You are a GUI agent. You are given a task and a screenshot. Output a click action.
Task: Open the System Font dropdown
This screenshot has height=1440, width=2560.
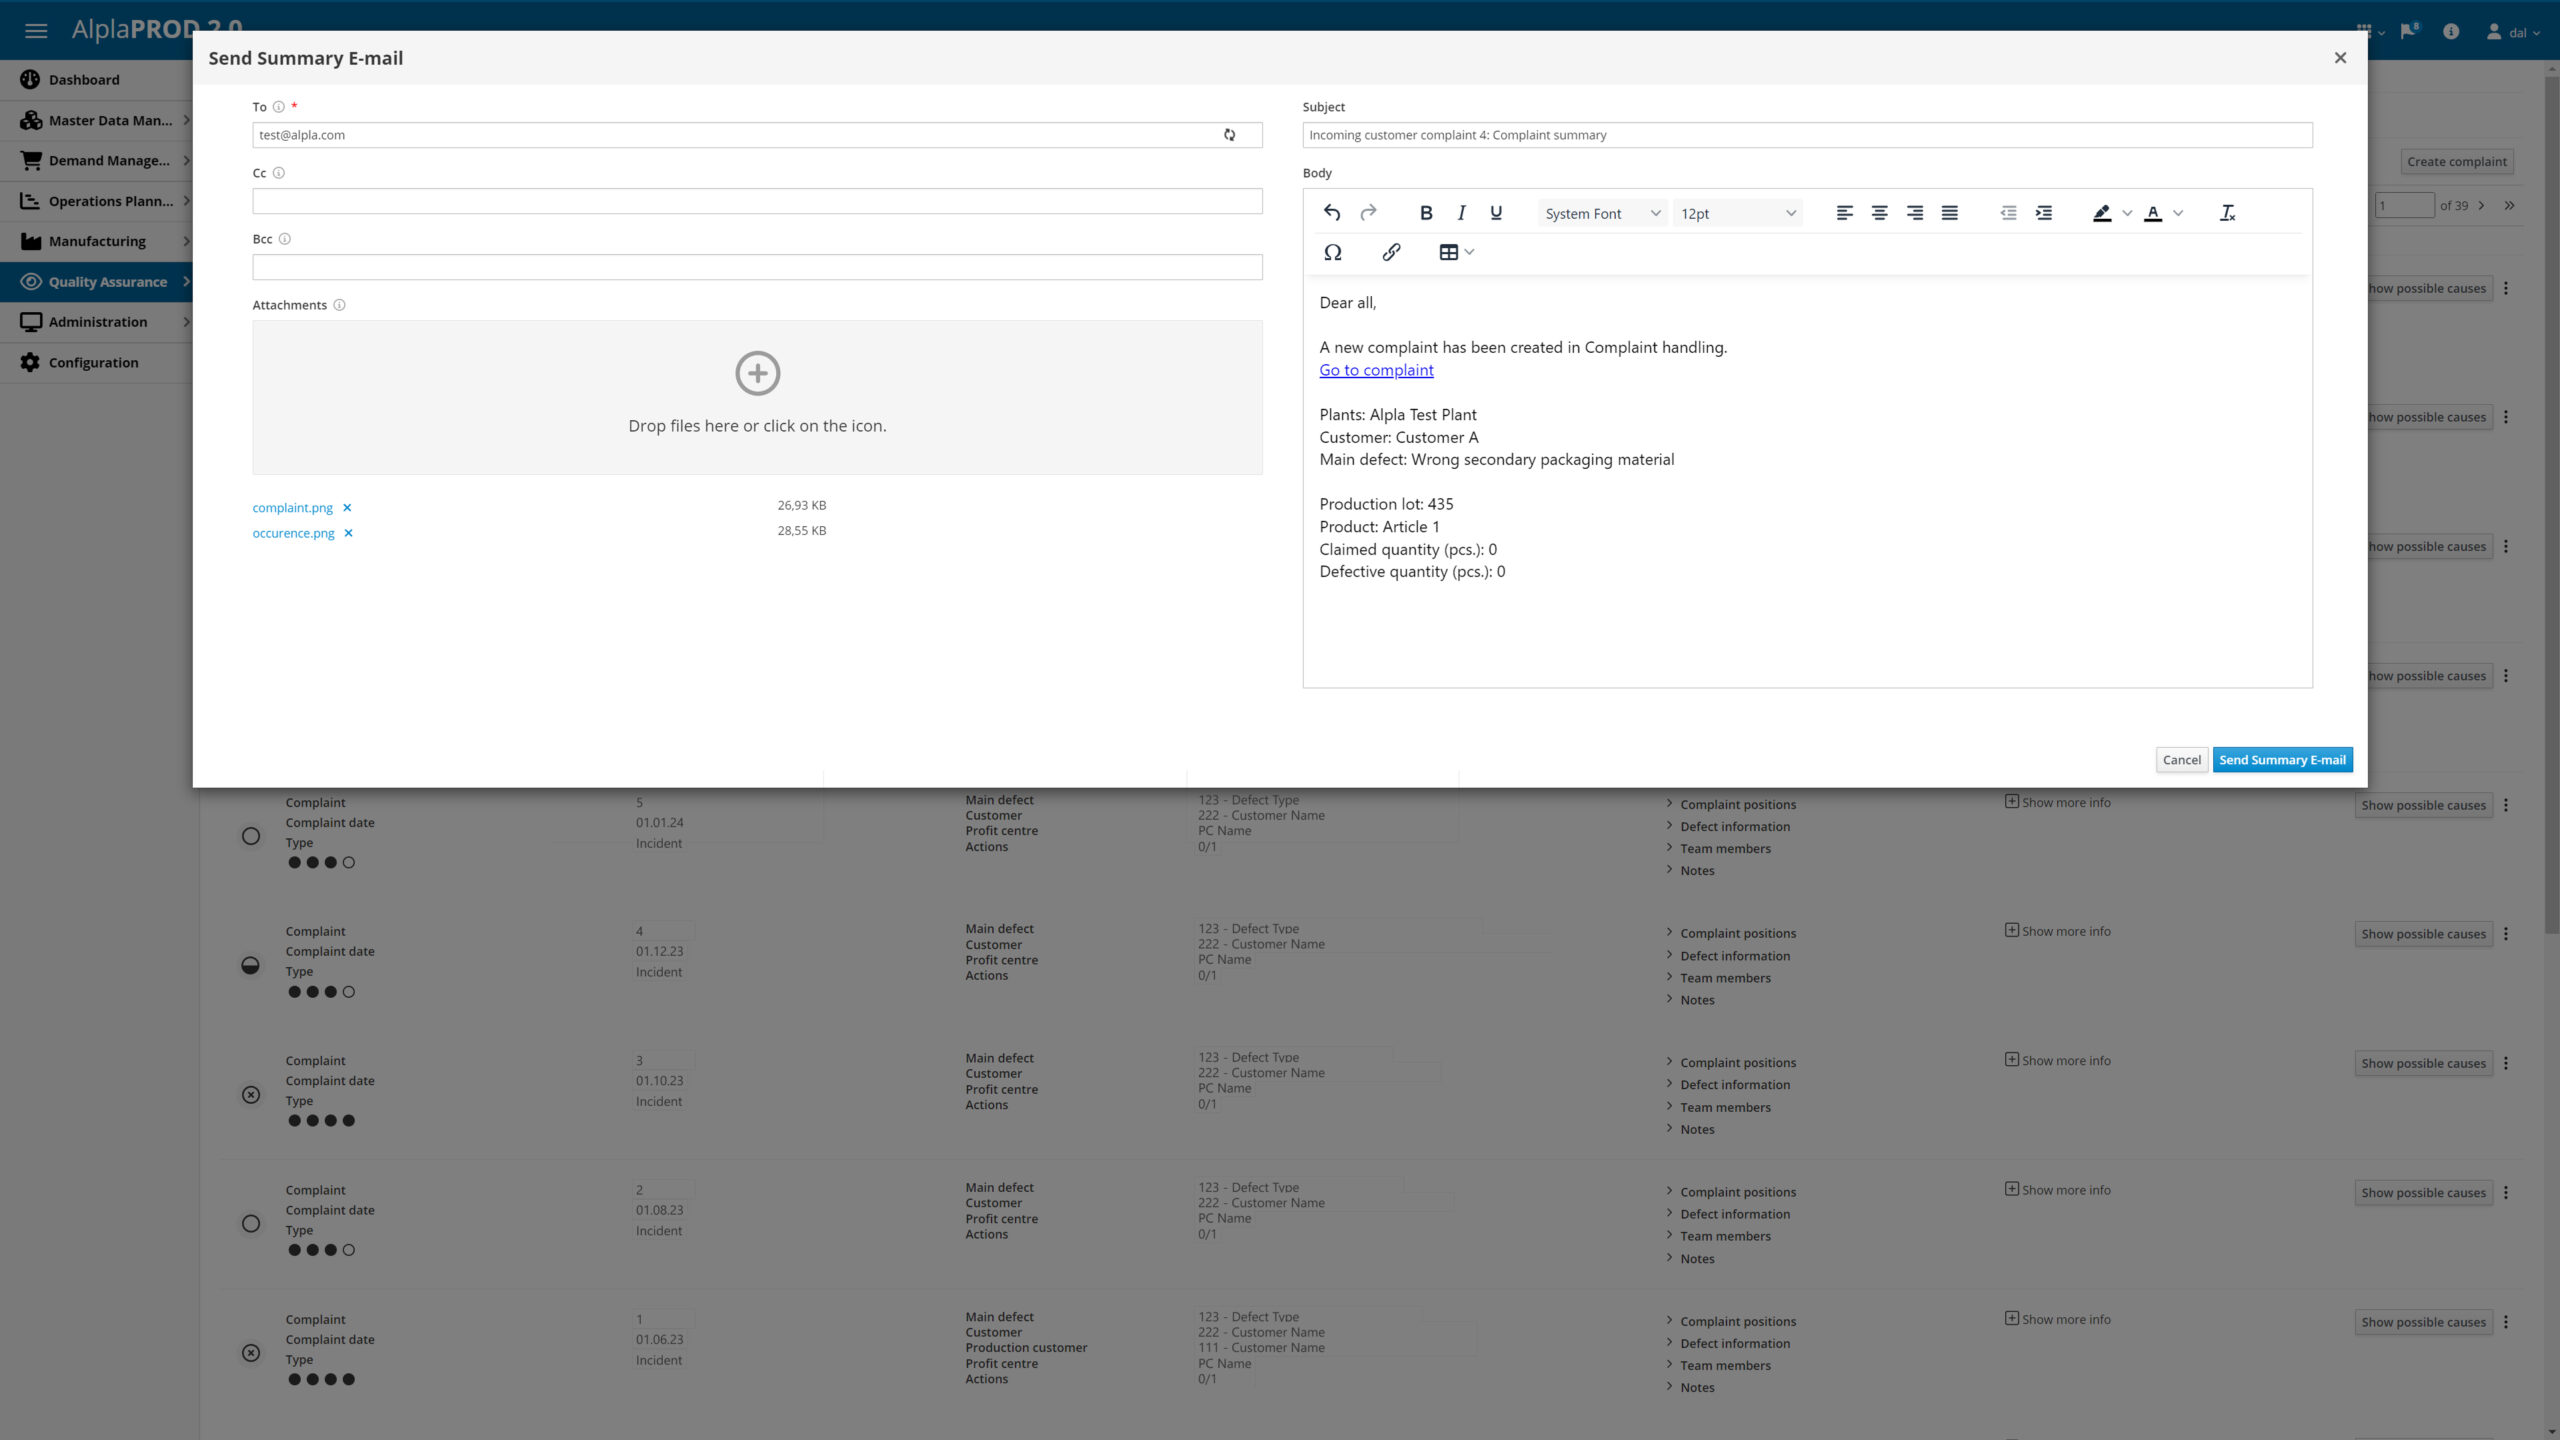[1602, 213]
